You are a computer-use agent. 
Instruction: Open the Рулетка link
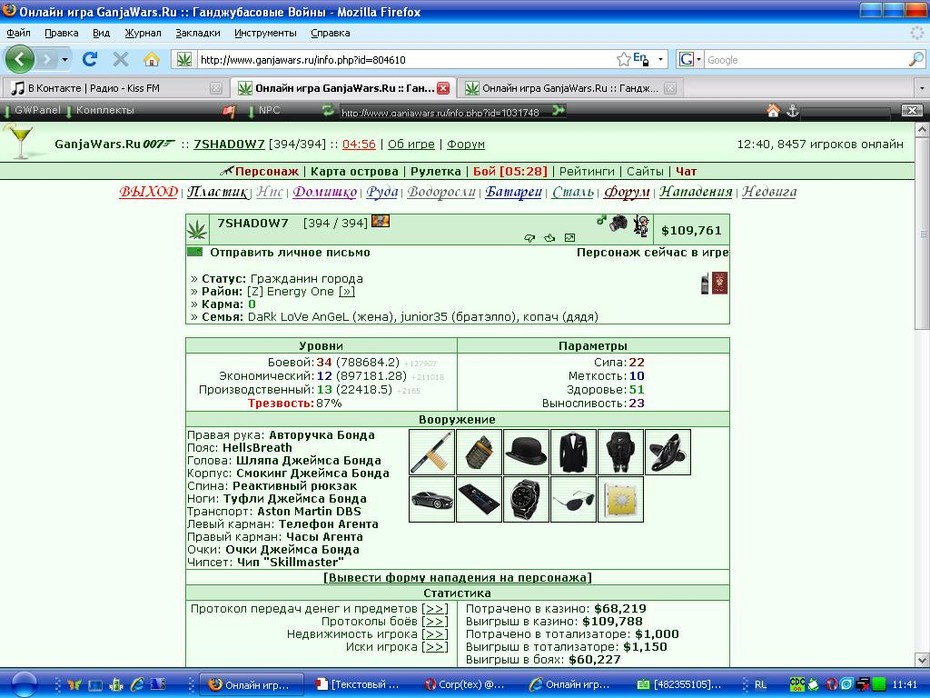click(435, 171)
